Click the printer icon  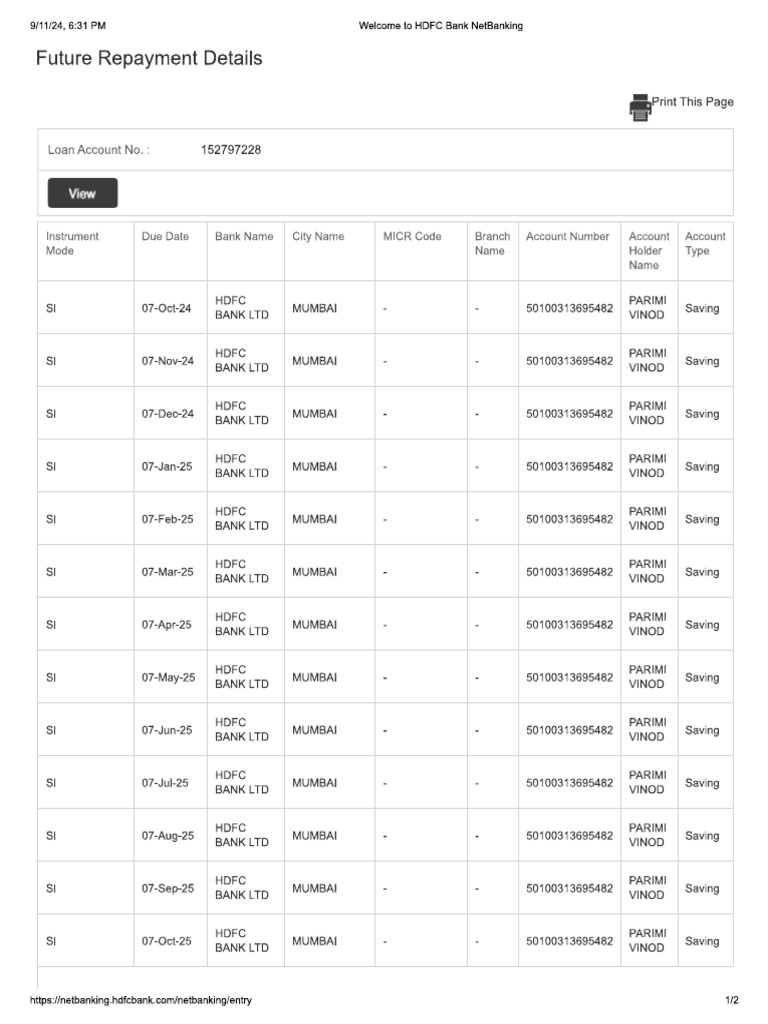click(x=640, y=106)
